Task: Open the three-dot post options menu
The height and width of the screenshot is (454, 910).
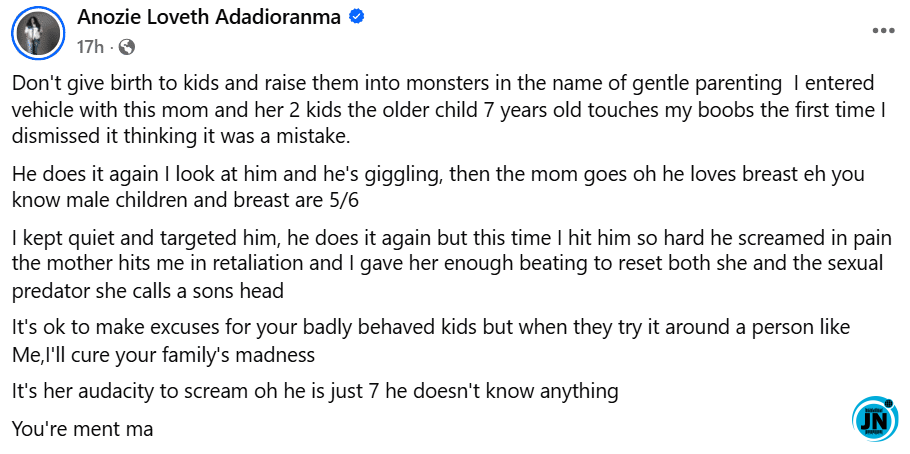Action: tap(883, 31)
